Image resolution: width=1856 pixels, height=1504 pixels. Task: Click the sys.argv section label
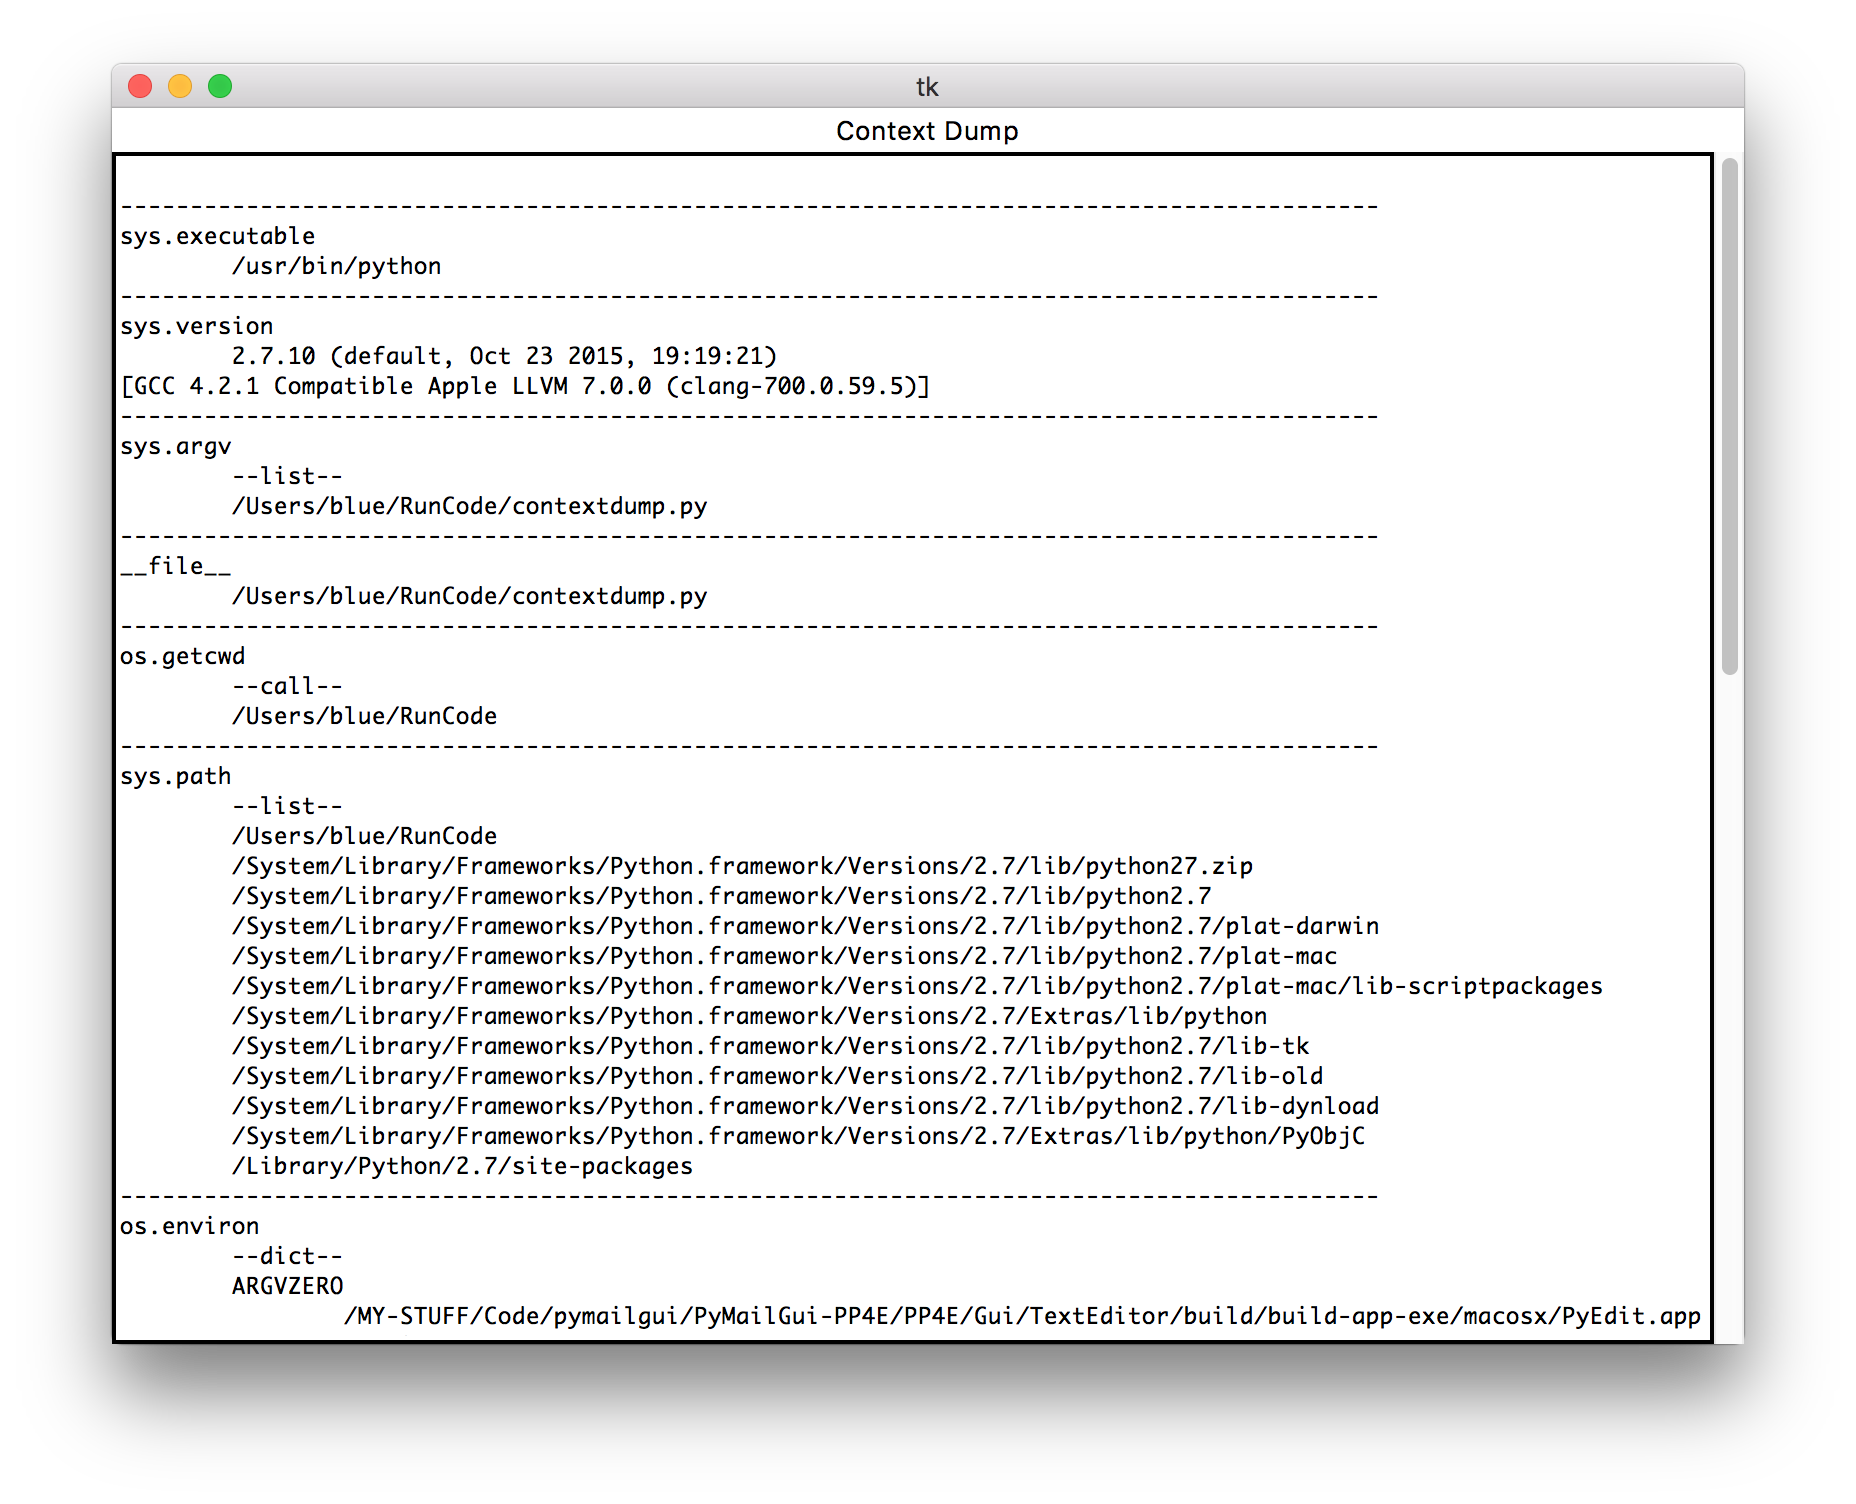tap(175, 445)
